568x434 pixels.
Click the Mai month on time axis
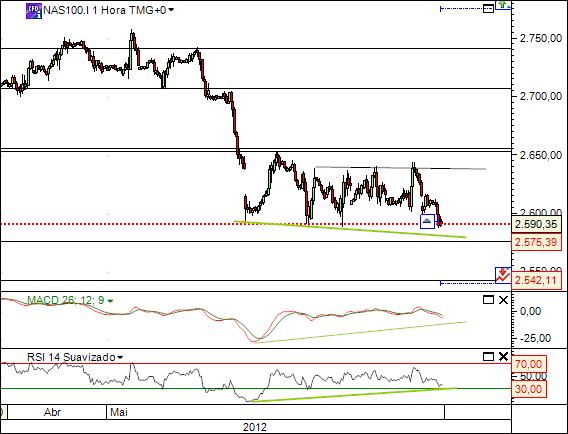click(119, 412)
